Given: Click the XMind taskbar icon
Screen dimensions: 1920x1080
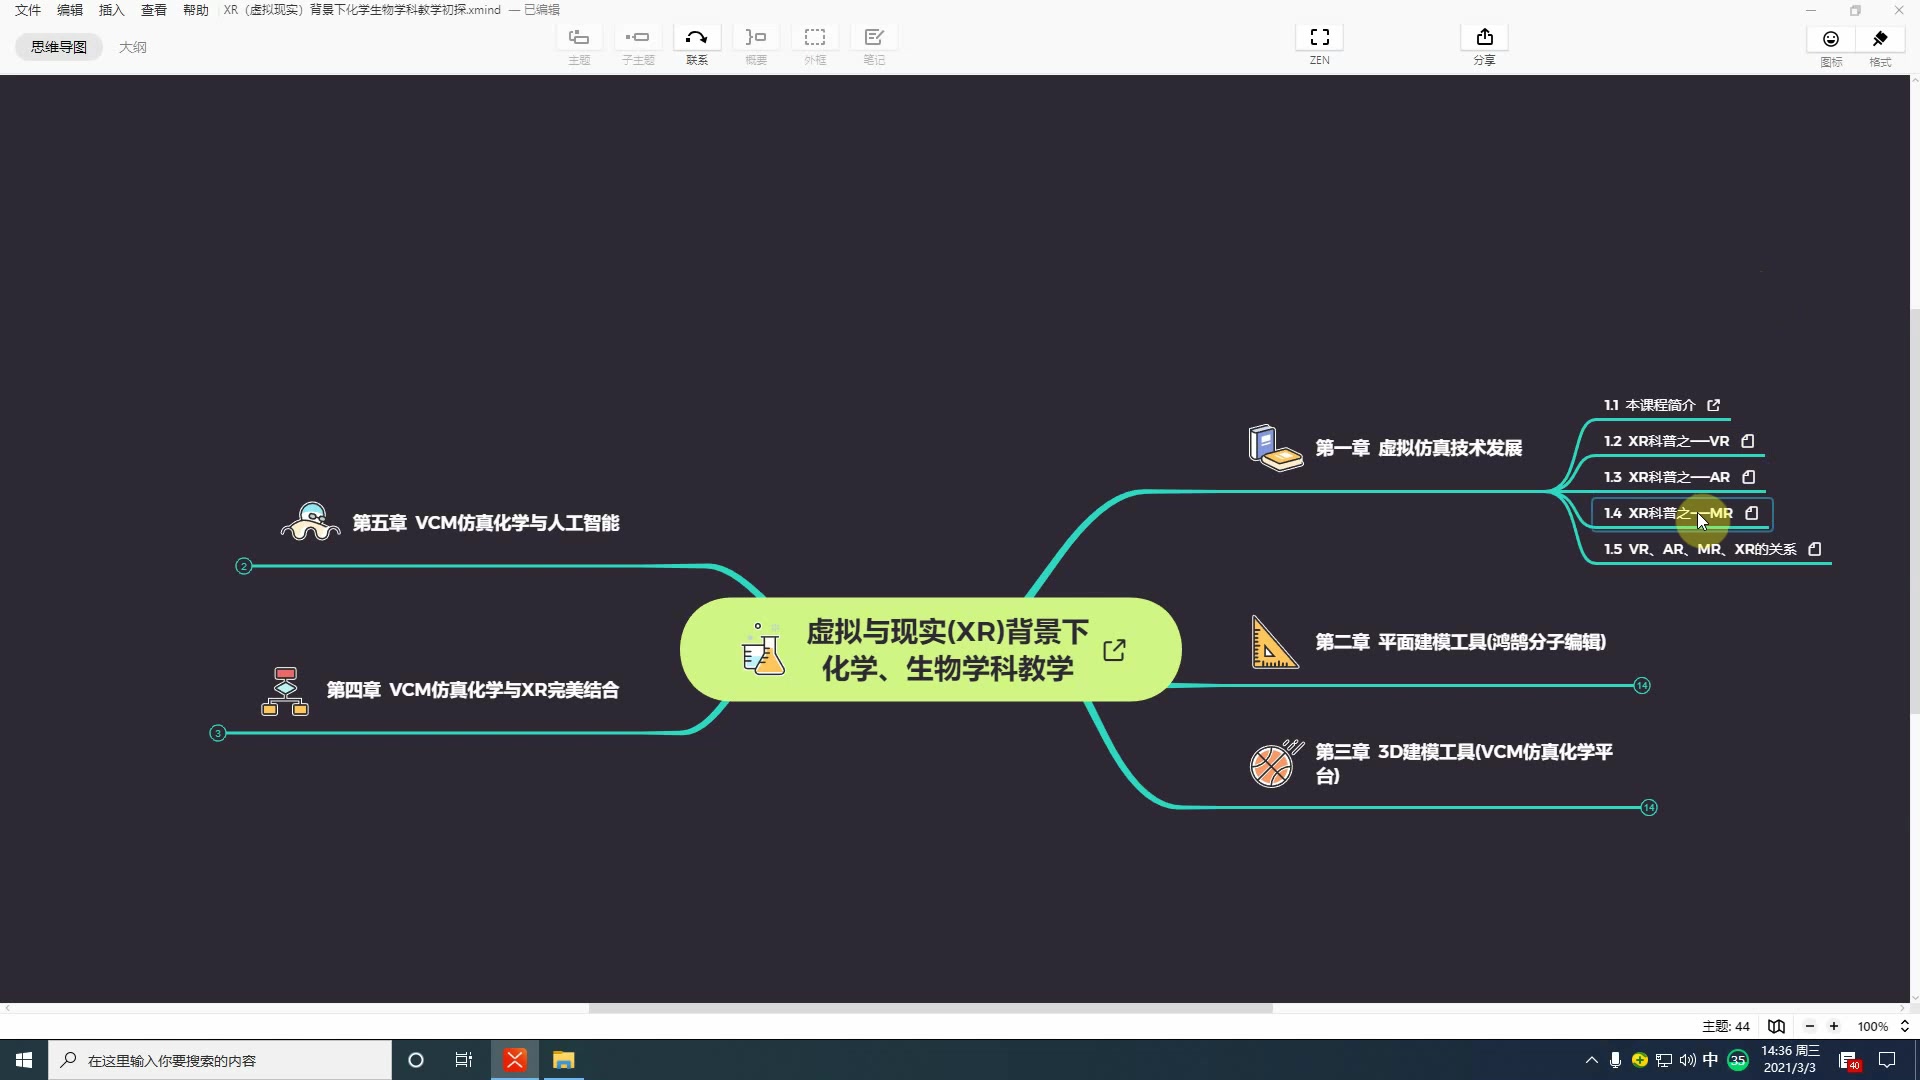Looking at the screenshot, I should pos(515,1060).
